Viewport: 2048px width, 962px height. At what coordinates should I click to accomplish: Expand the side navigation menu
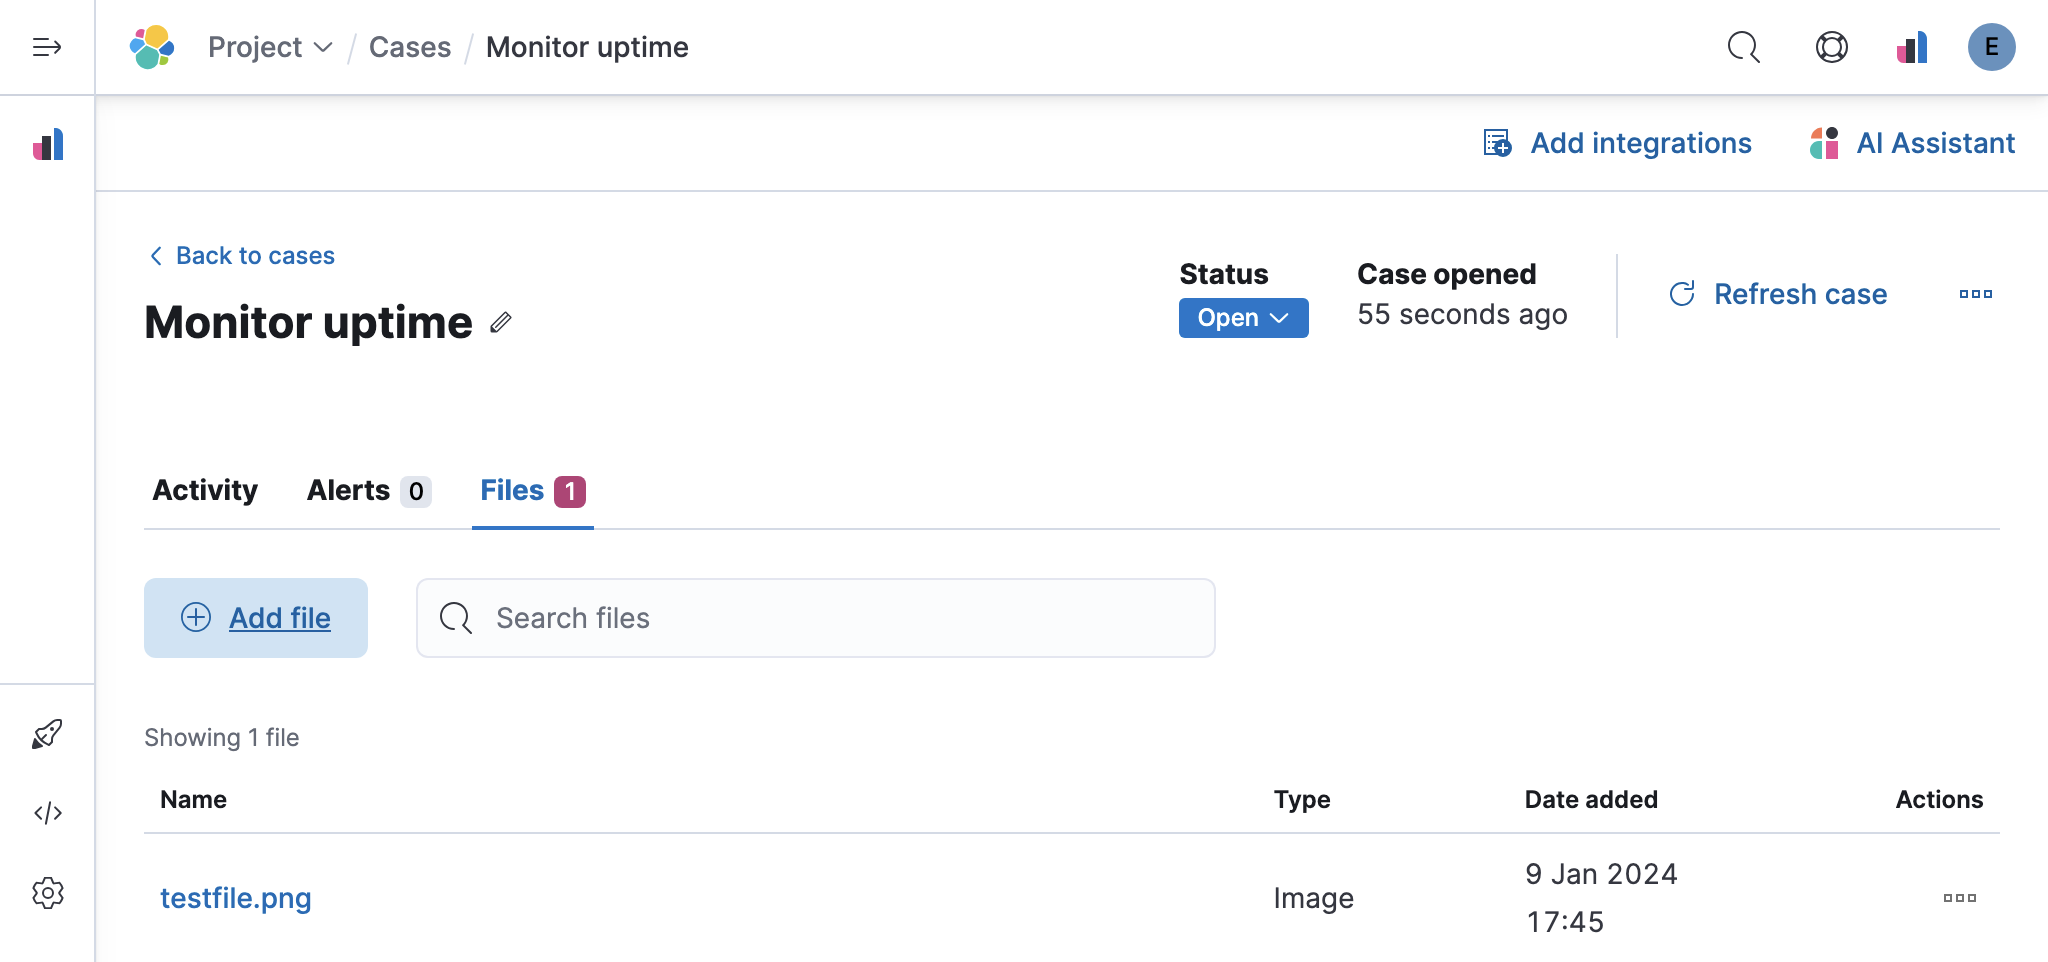pos(47,47)
